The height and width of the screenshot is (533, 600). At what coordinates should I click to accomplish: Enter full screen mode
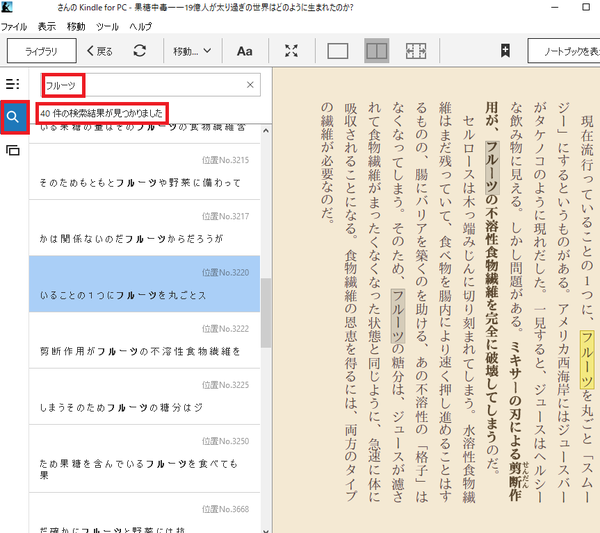click(x=292, y=51)
